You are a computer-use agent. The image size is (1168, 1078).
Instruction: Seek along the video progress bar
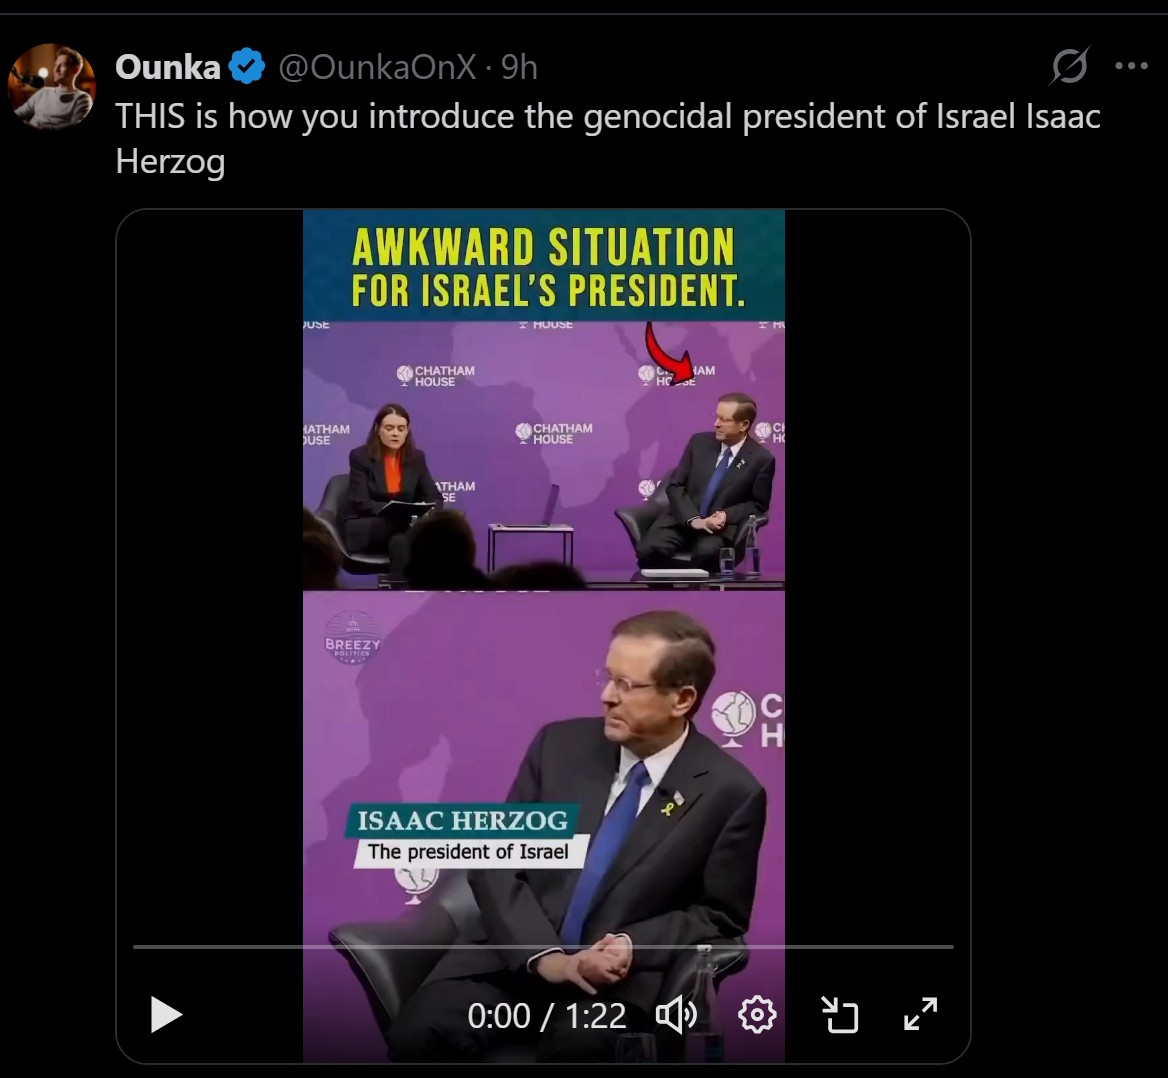click(x=543, y=946)
